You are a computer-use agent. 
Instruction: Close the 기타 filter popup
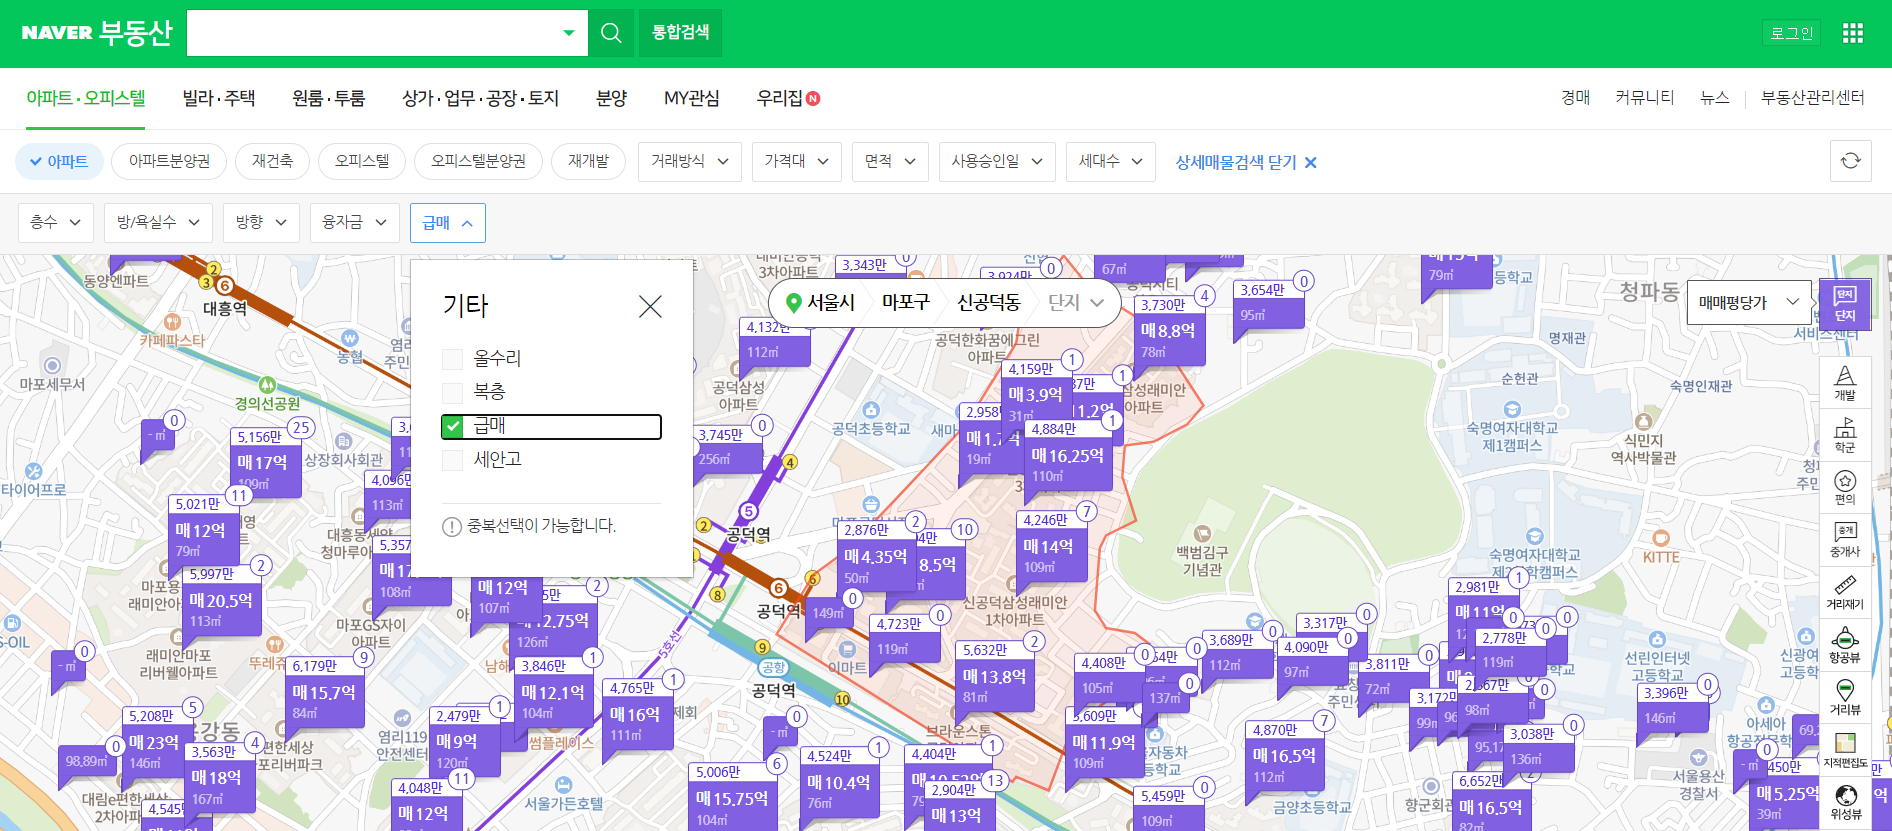(650, 306)
